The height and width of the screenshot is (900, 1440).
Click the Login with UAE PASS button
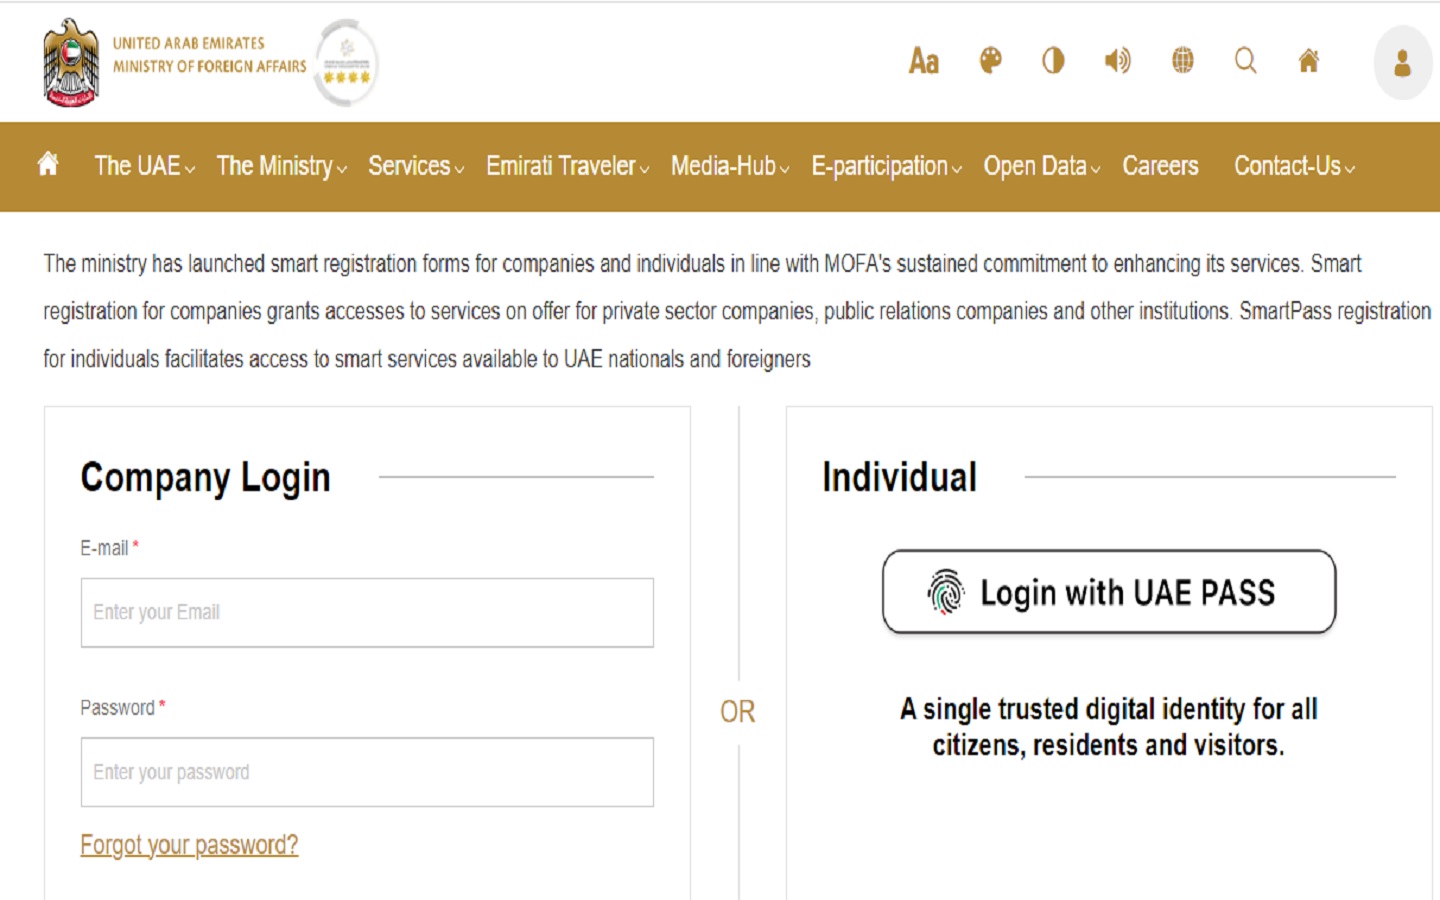pyautogui.click(x=1108, y=592)
